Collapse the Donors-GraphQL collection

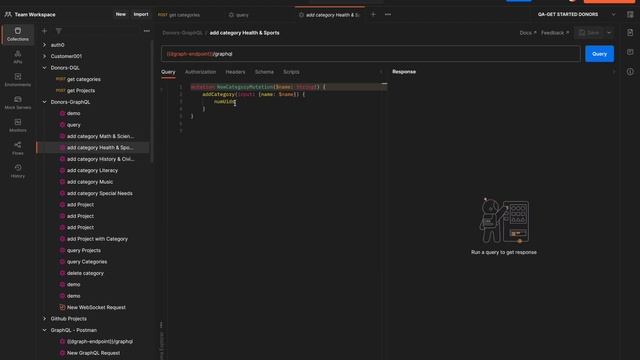point(44,102)
